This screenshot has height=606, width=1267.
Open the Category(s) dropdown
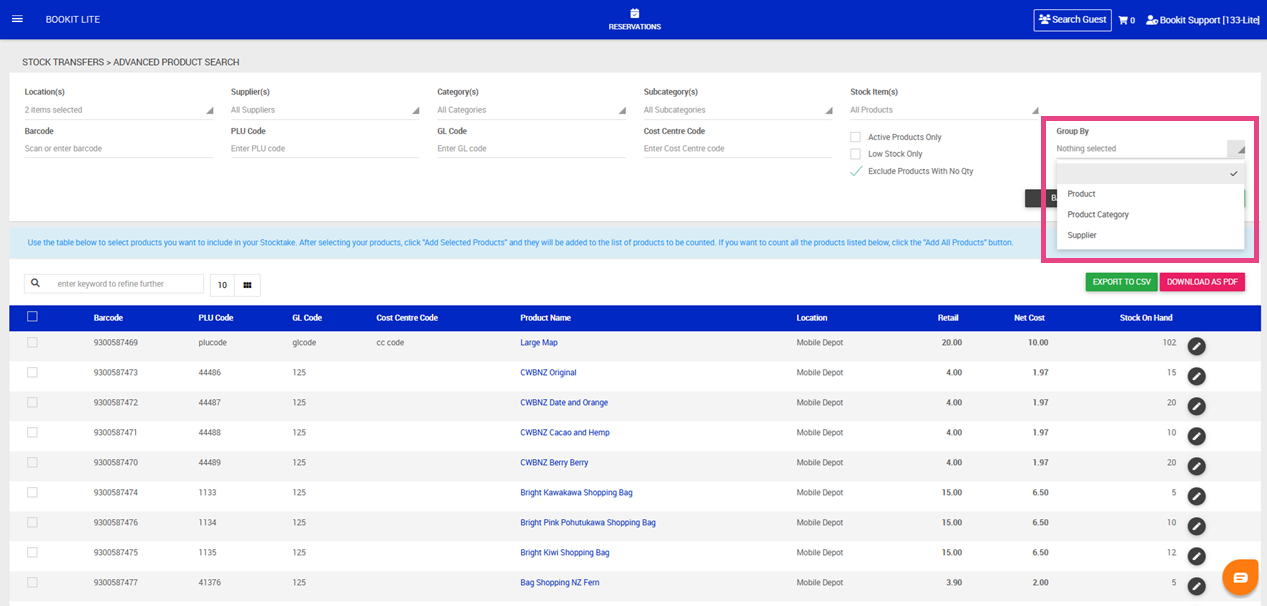point(532,110)
